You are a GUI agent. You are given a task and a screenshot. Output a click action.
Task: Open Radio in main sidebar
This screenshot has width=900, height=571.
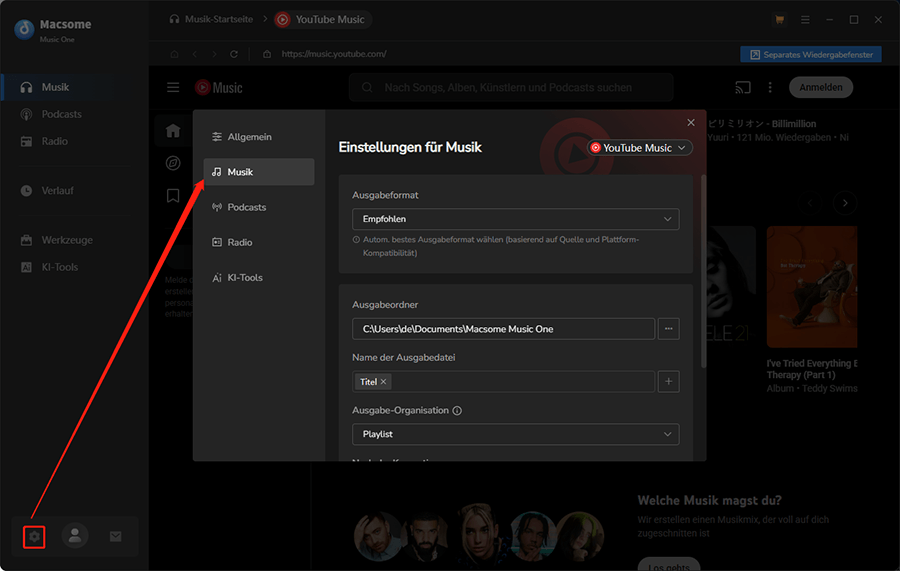tap(75, 141)
